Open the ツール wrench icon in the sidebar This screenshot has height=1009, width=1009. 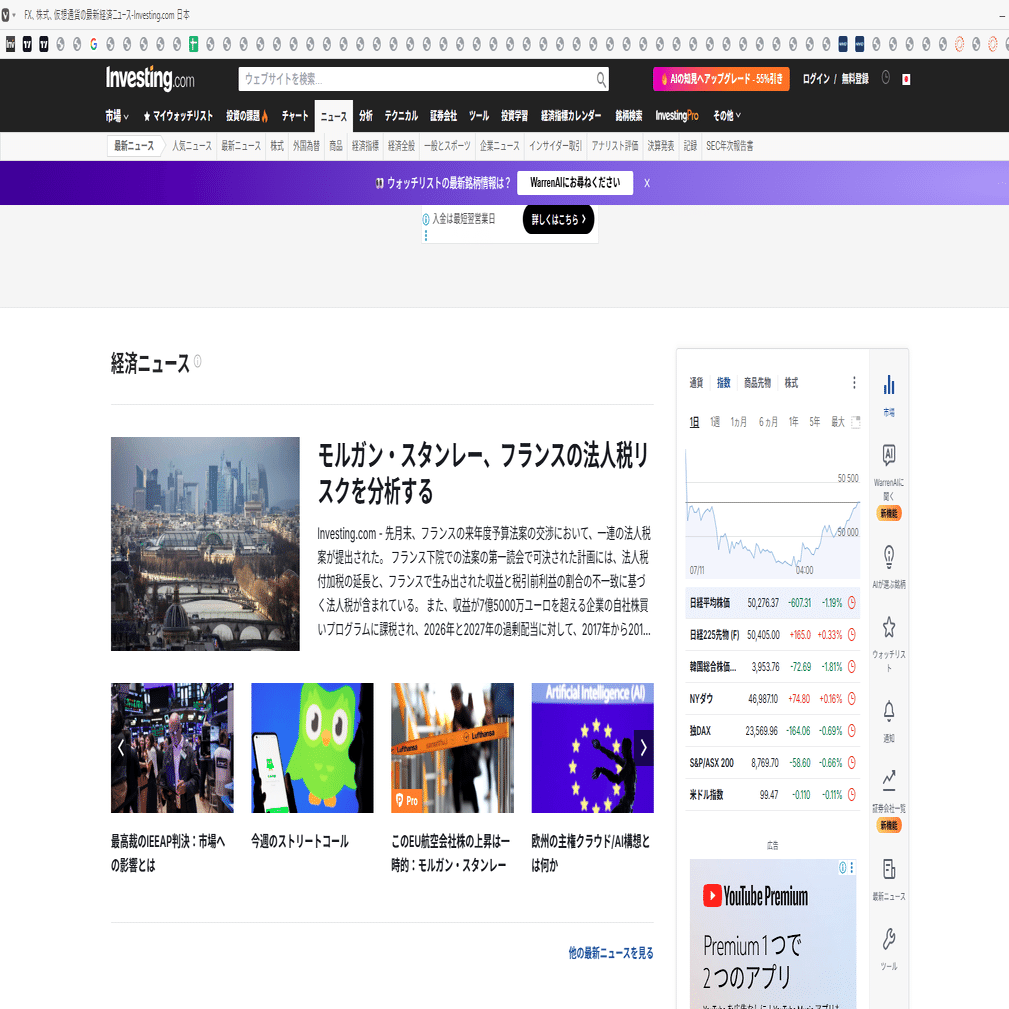[888, 938]
